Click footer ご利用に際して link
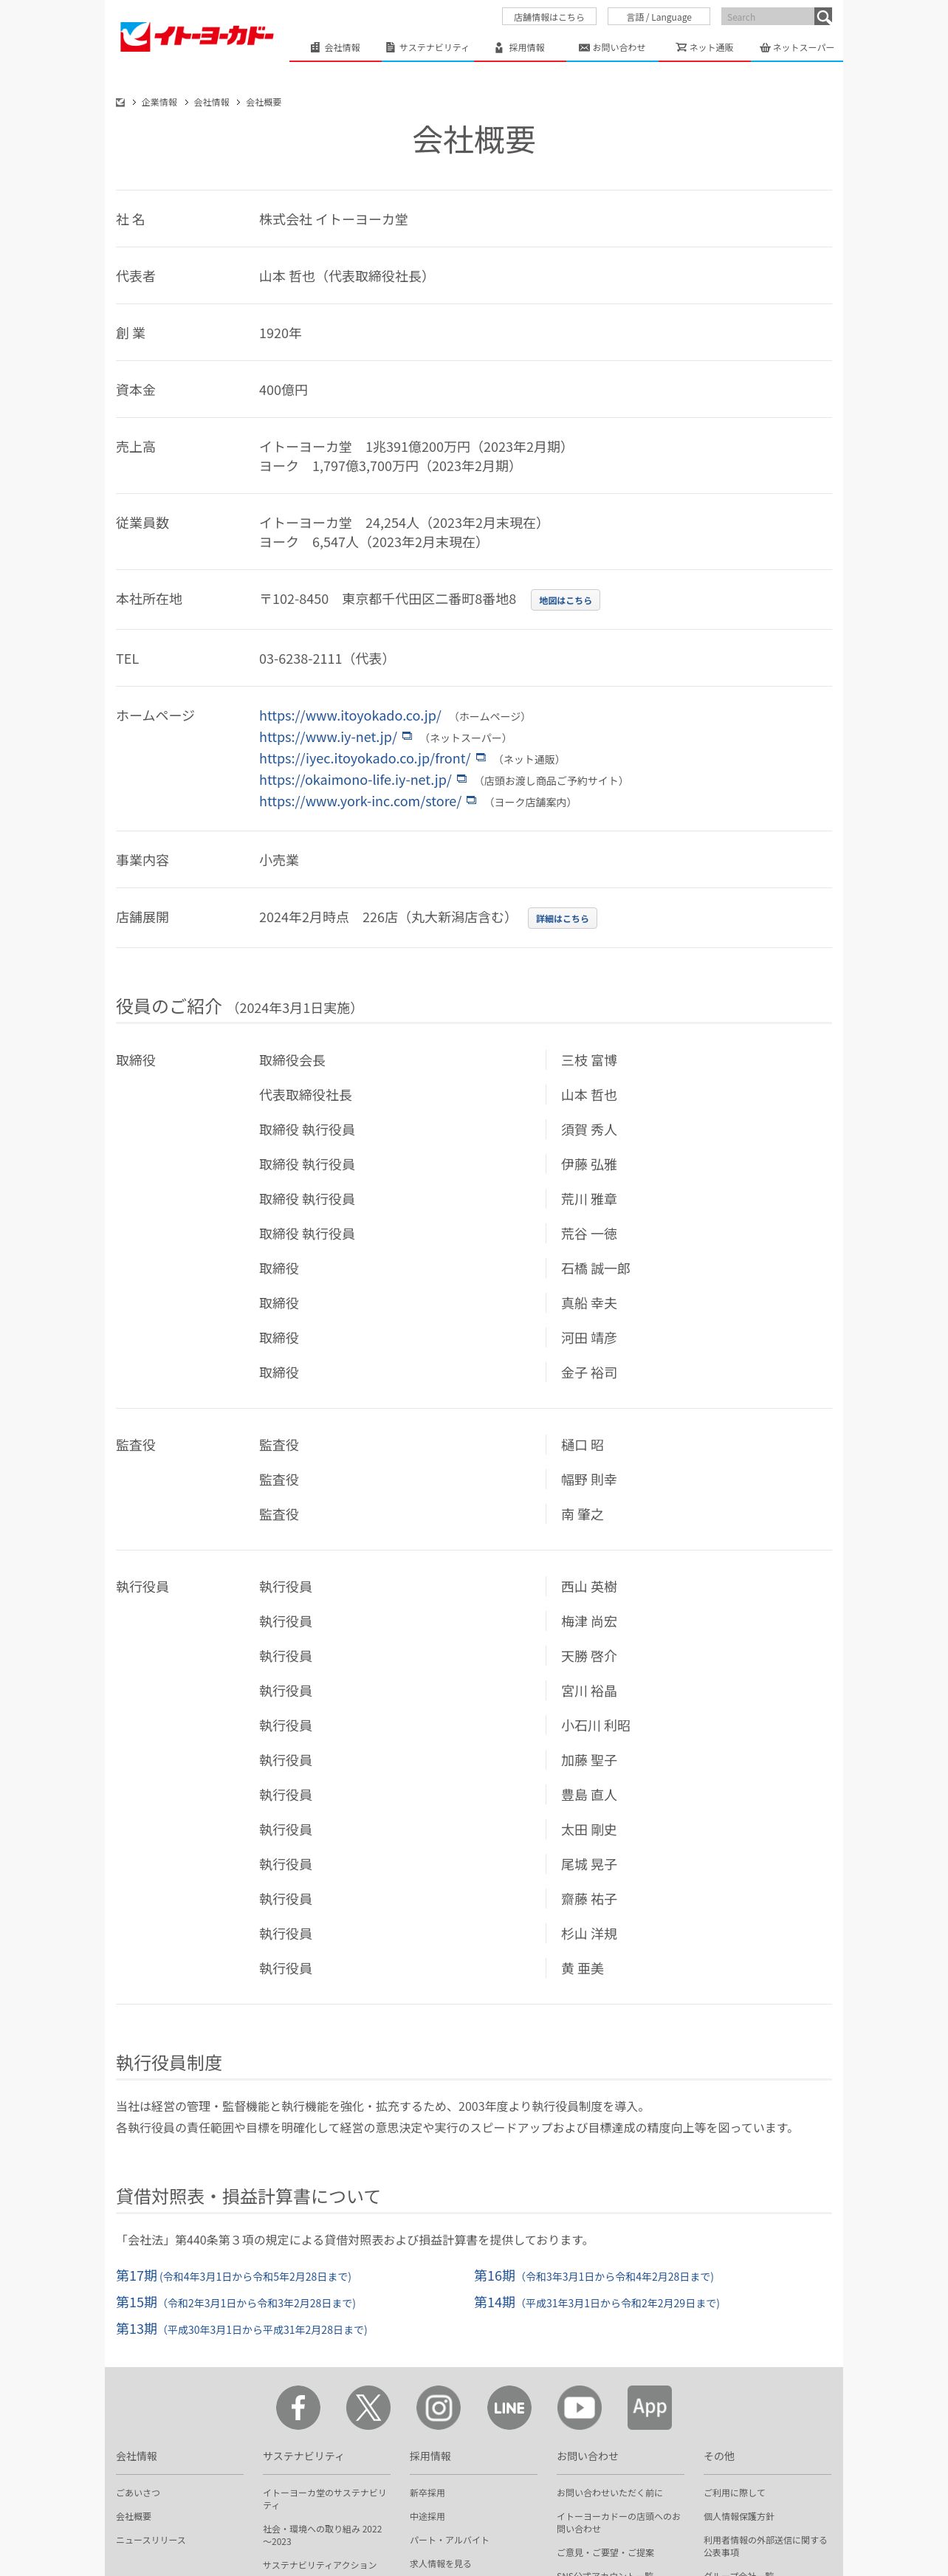The height and width of the screenshot is (2576, 948). [734, 2492]
